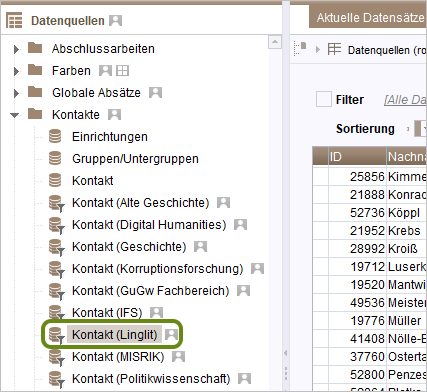Click filtered database icon of Kontakt (Politikwissenschaft)
The width and height of the screenshot is (427, 392).
coord(56,379)
